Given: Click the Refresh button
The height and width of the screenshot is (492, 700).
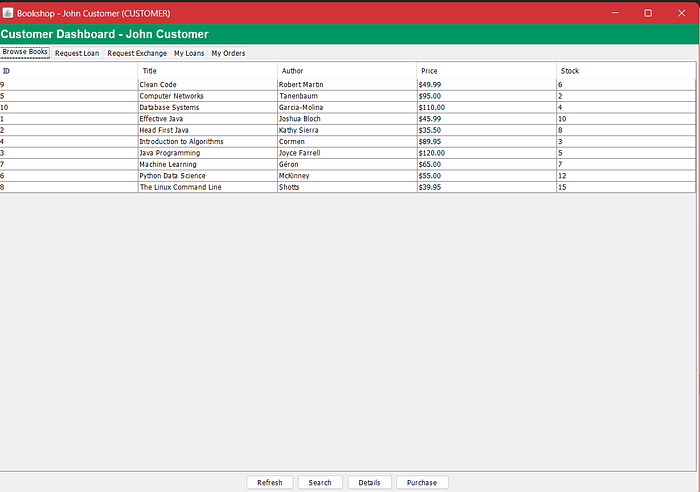Looking at the screenshot, I should [270, 482].
